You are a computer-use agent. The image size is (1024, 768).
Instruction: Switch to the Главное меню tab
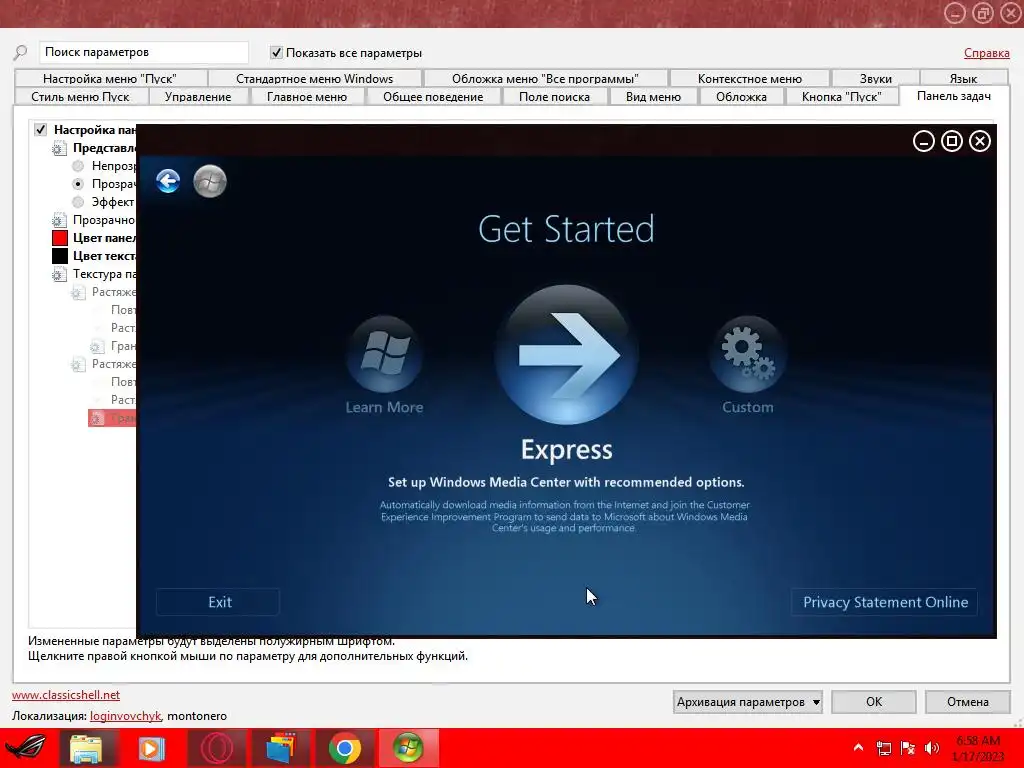point(307,97)
